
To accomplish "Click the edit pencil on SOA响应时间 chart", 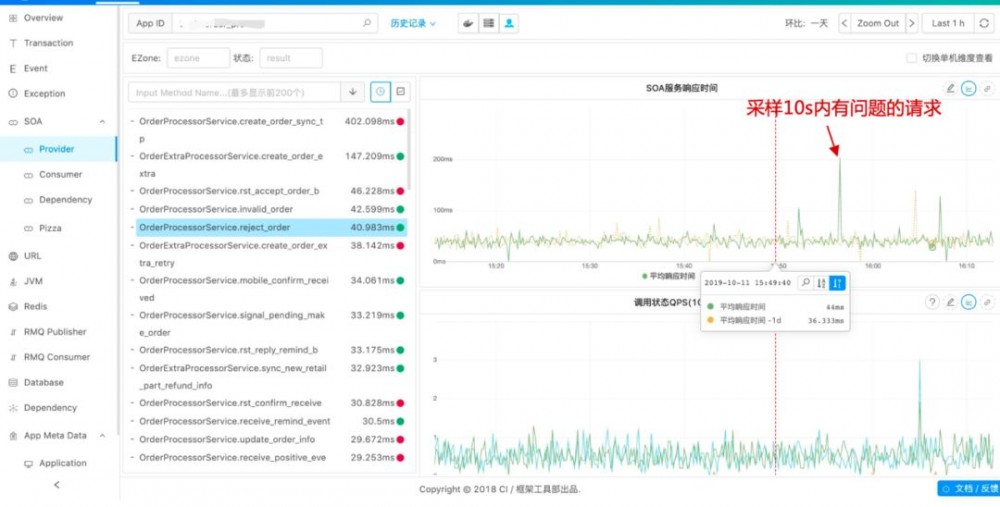I will [950, 89].
